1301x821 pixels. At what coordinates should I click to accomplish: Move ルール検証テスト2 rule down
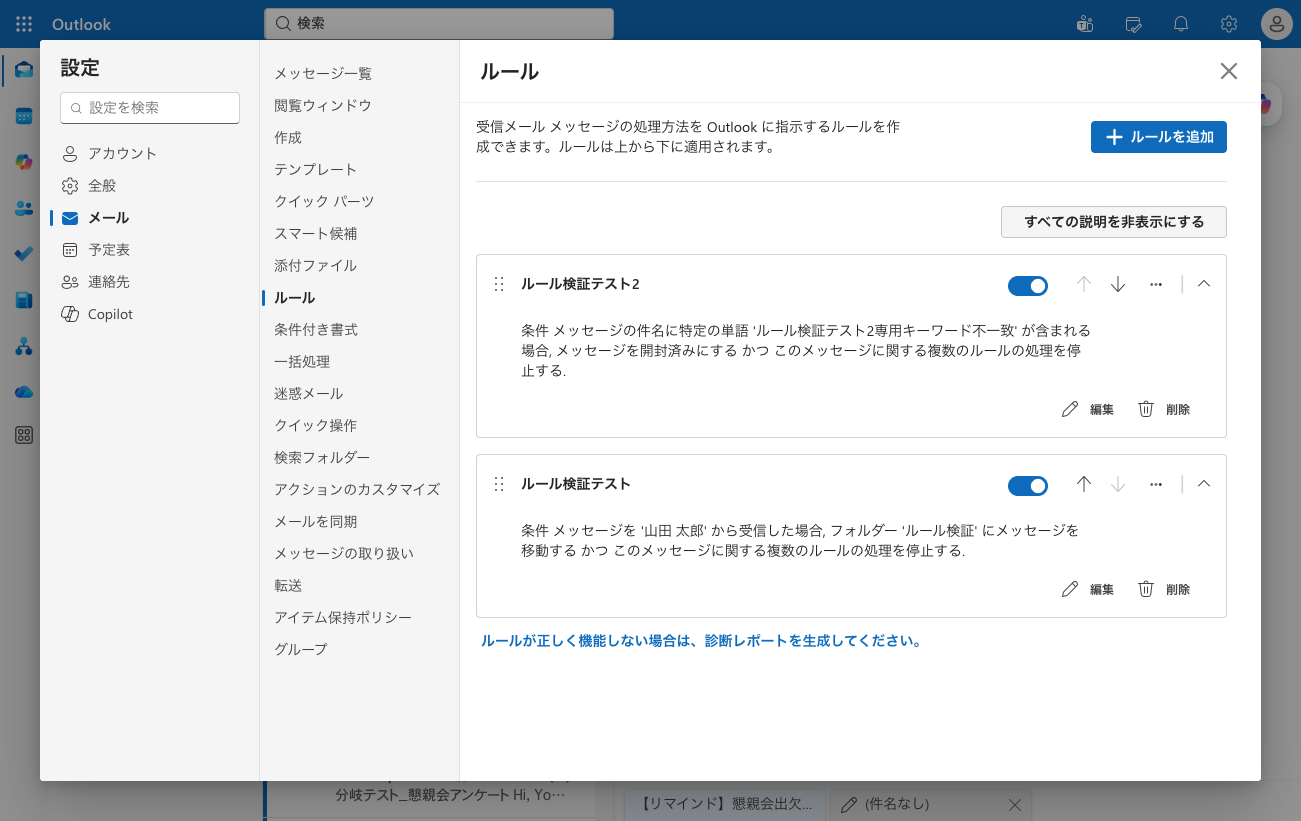pyautogui.click(x=1118, y=285)
